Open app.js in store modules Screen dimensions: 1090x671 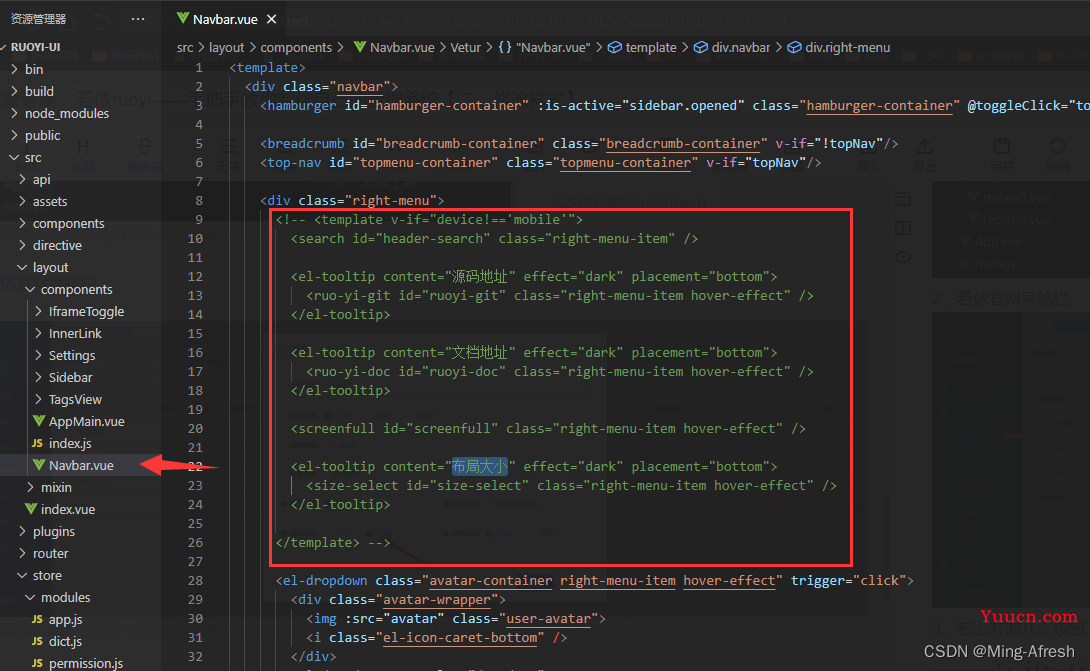(x=65, y=620)
